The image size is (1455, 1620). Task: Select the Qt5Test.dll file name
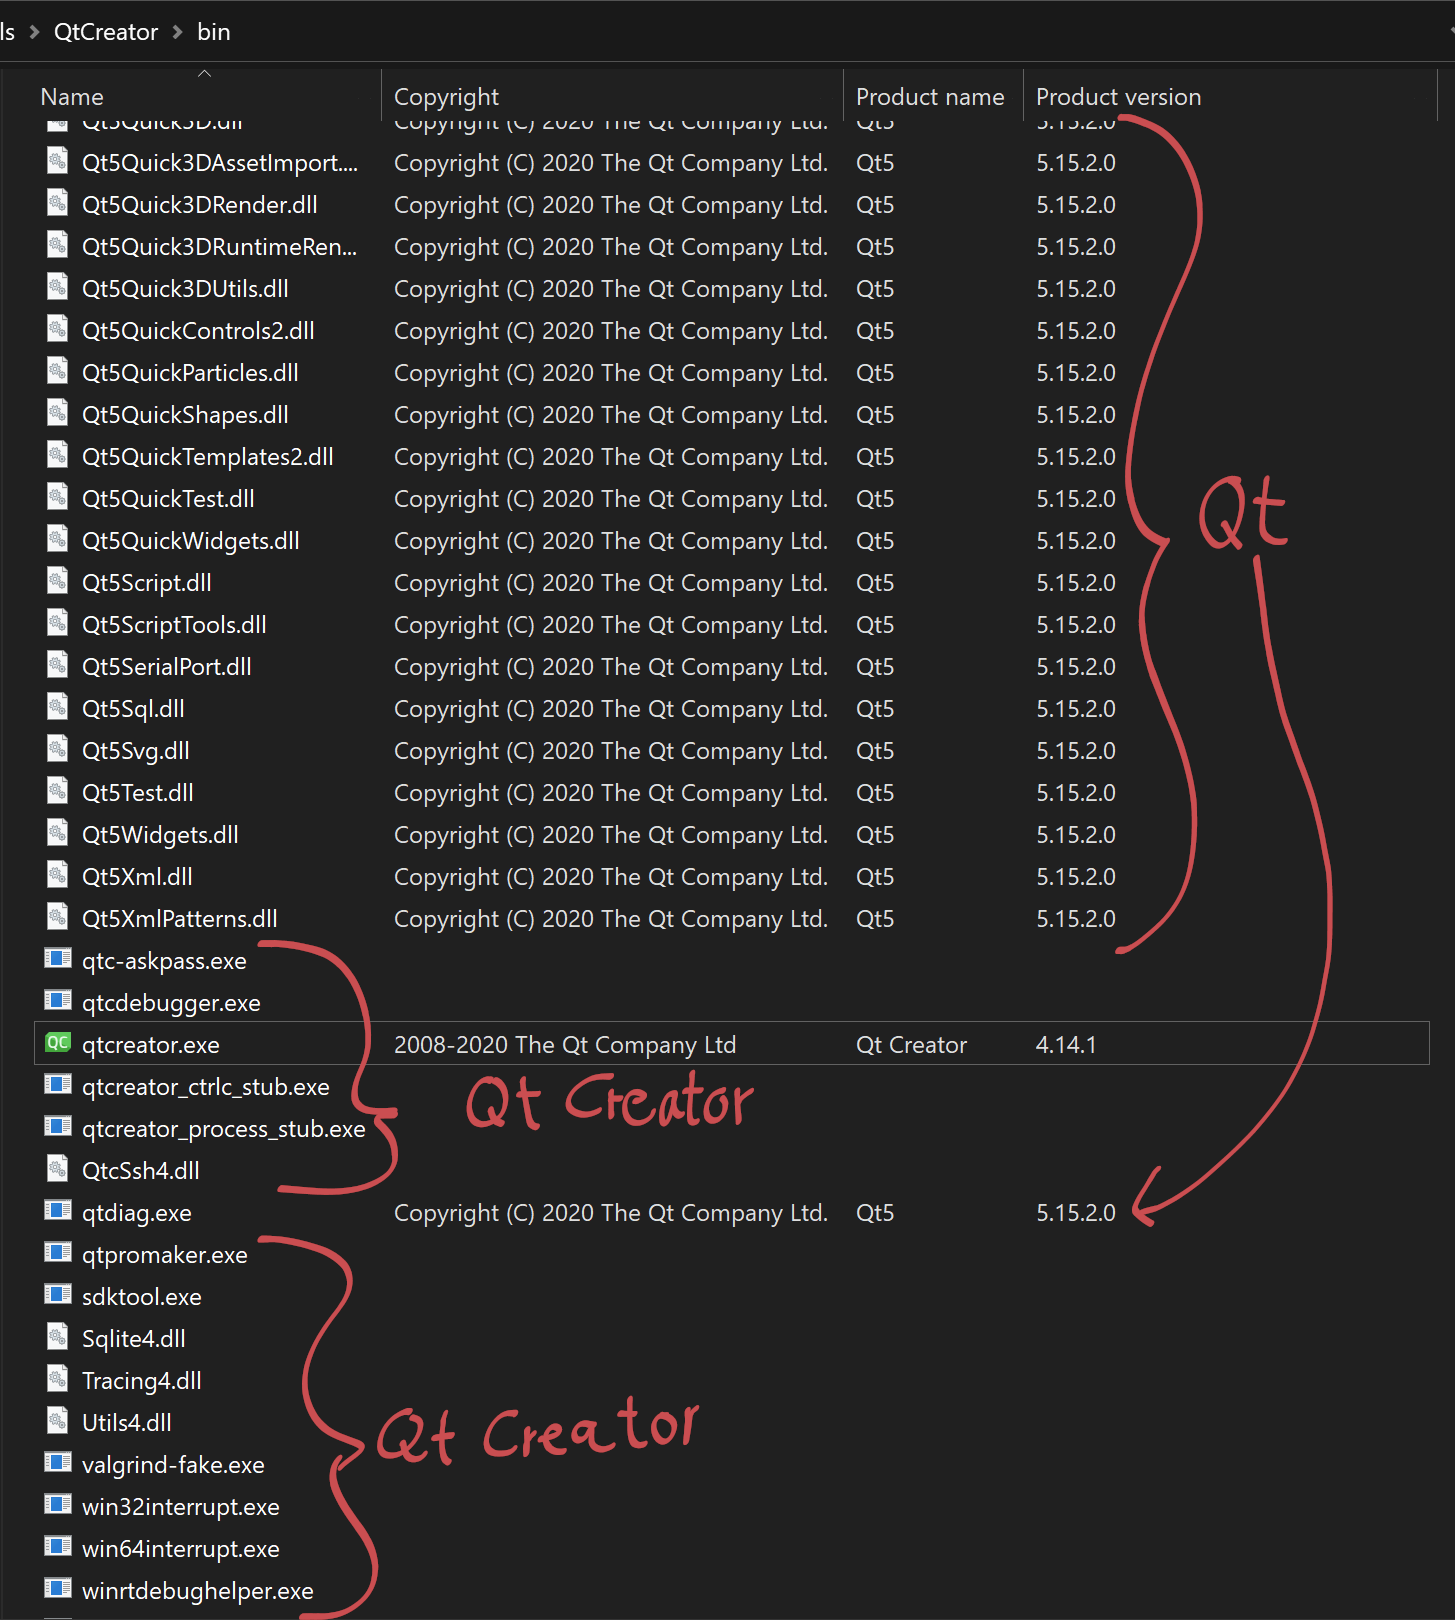pos(138,792)
